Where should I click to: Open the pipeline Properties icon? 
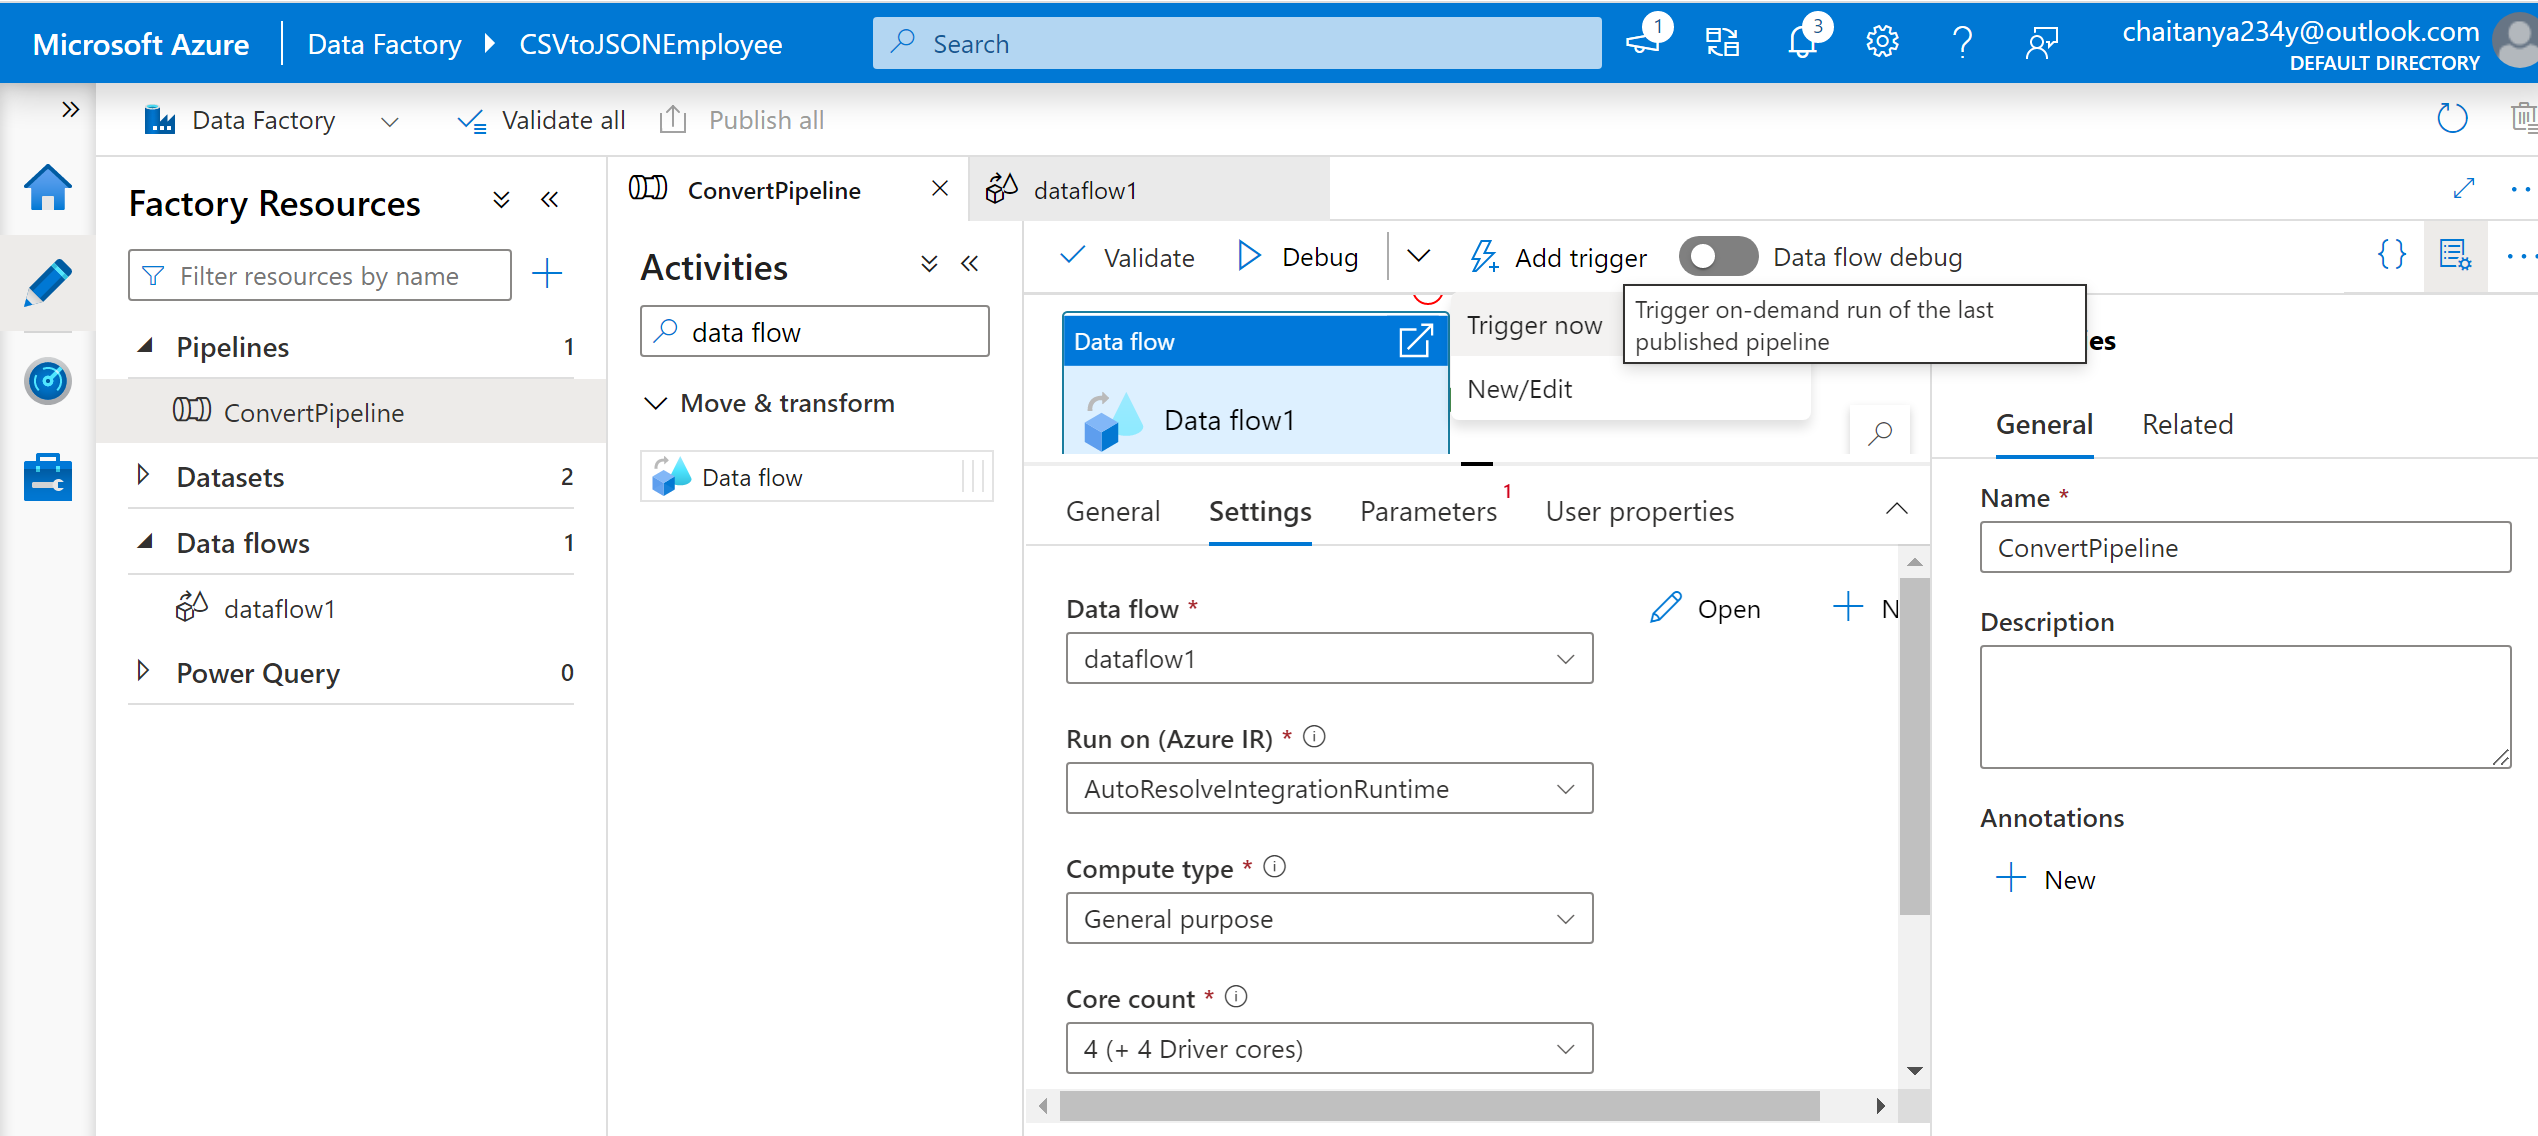pos(2456,255)
